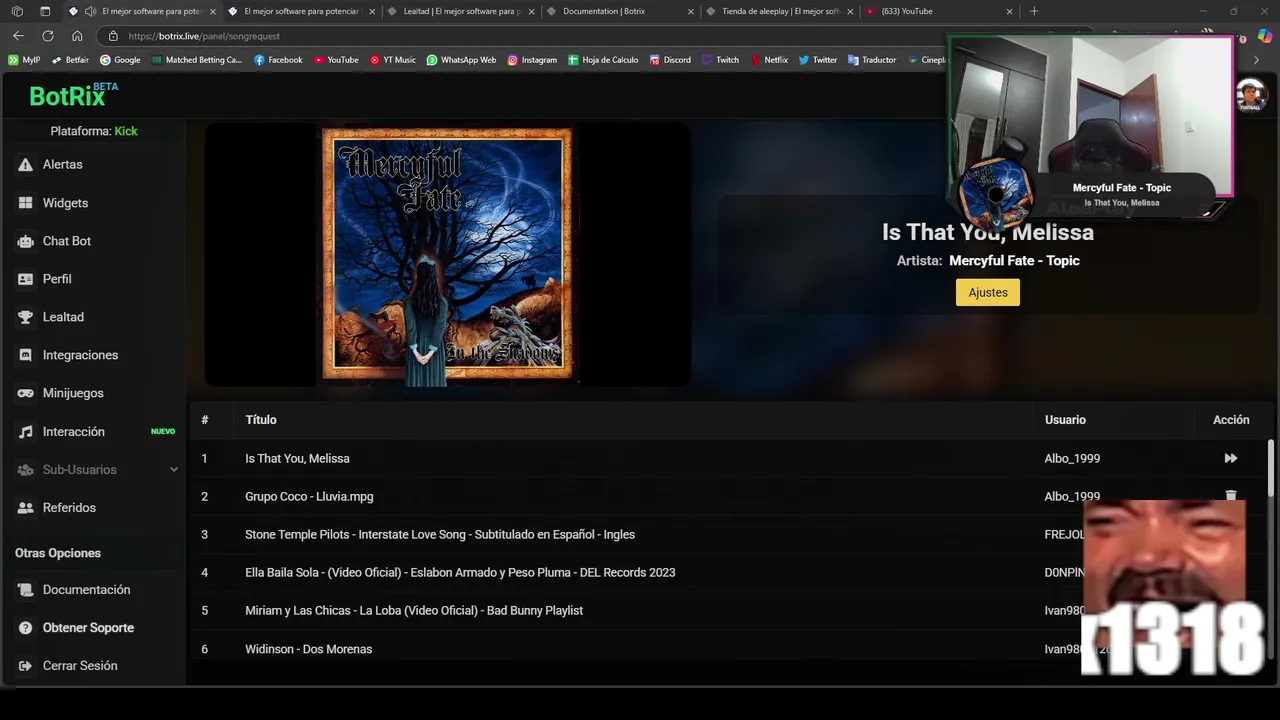
Task: Click the Cerrar Sesión exit icon
Action: (25, 666)
